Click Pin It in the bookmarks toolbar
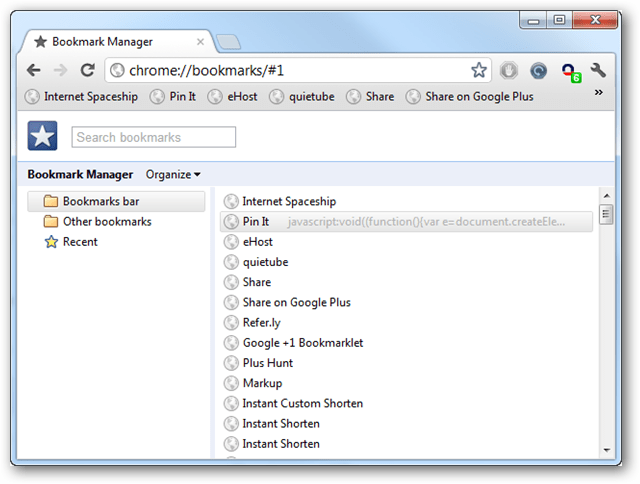Screen dimensions: 640x484 point(173,97)
